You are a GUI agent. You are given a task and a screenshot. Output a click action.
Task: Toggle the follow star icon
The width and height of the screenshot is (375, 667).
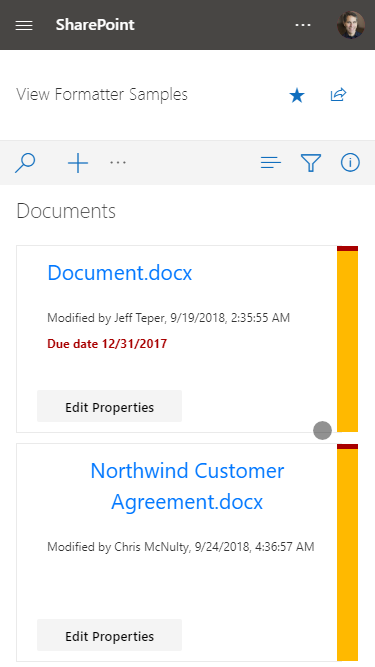pyautogui.click(x=297, y=95)
